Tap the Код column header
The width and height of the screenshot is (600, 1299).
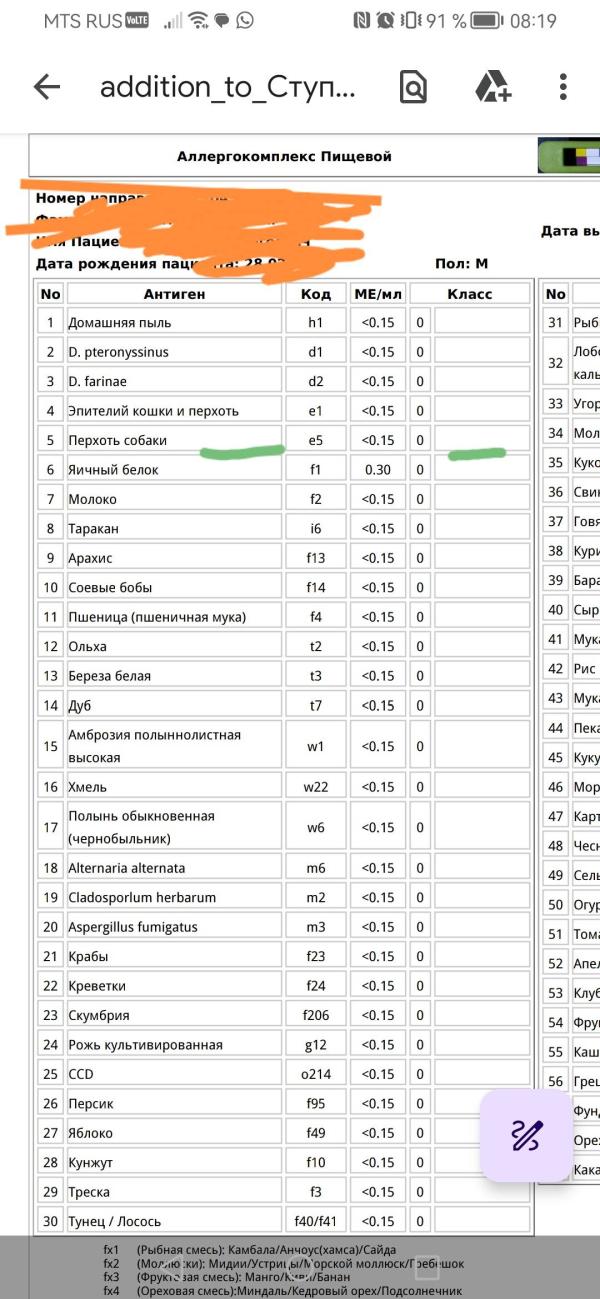point(316,294)
